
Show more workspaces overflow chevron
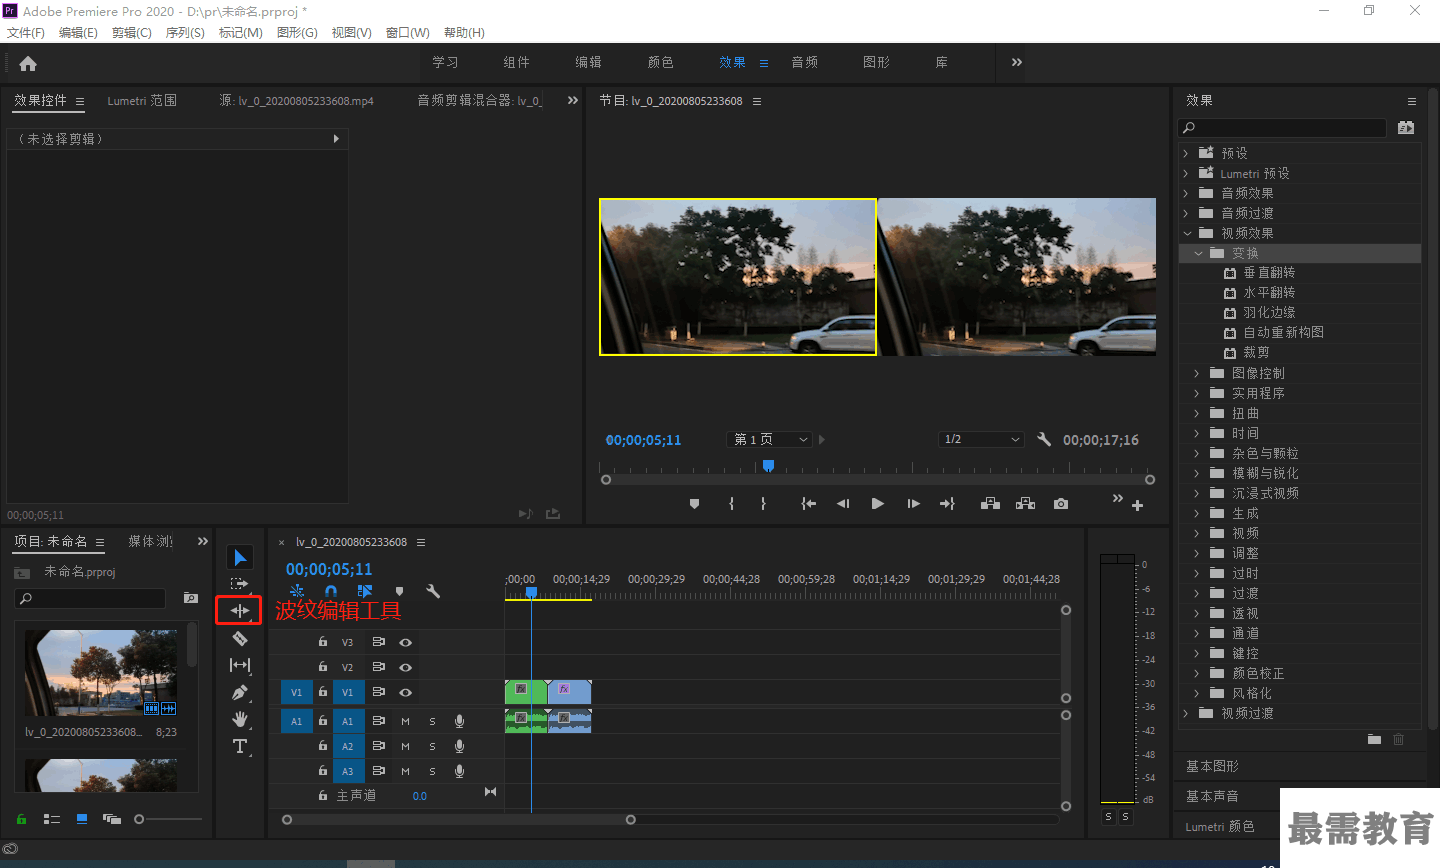tap(1017, 62)
